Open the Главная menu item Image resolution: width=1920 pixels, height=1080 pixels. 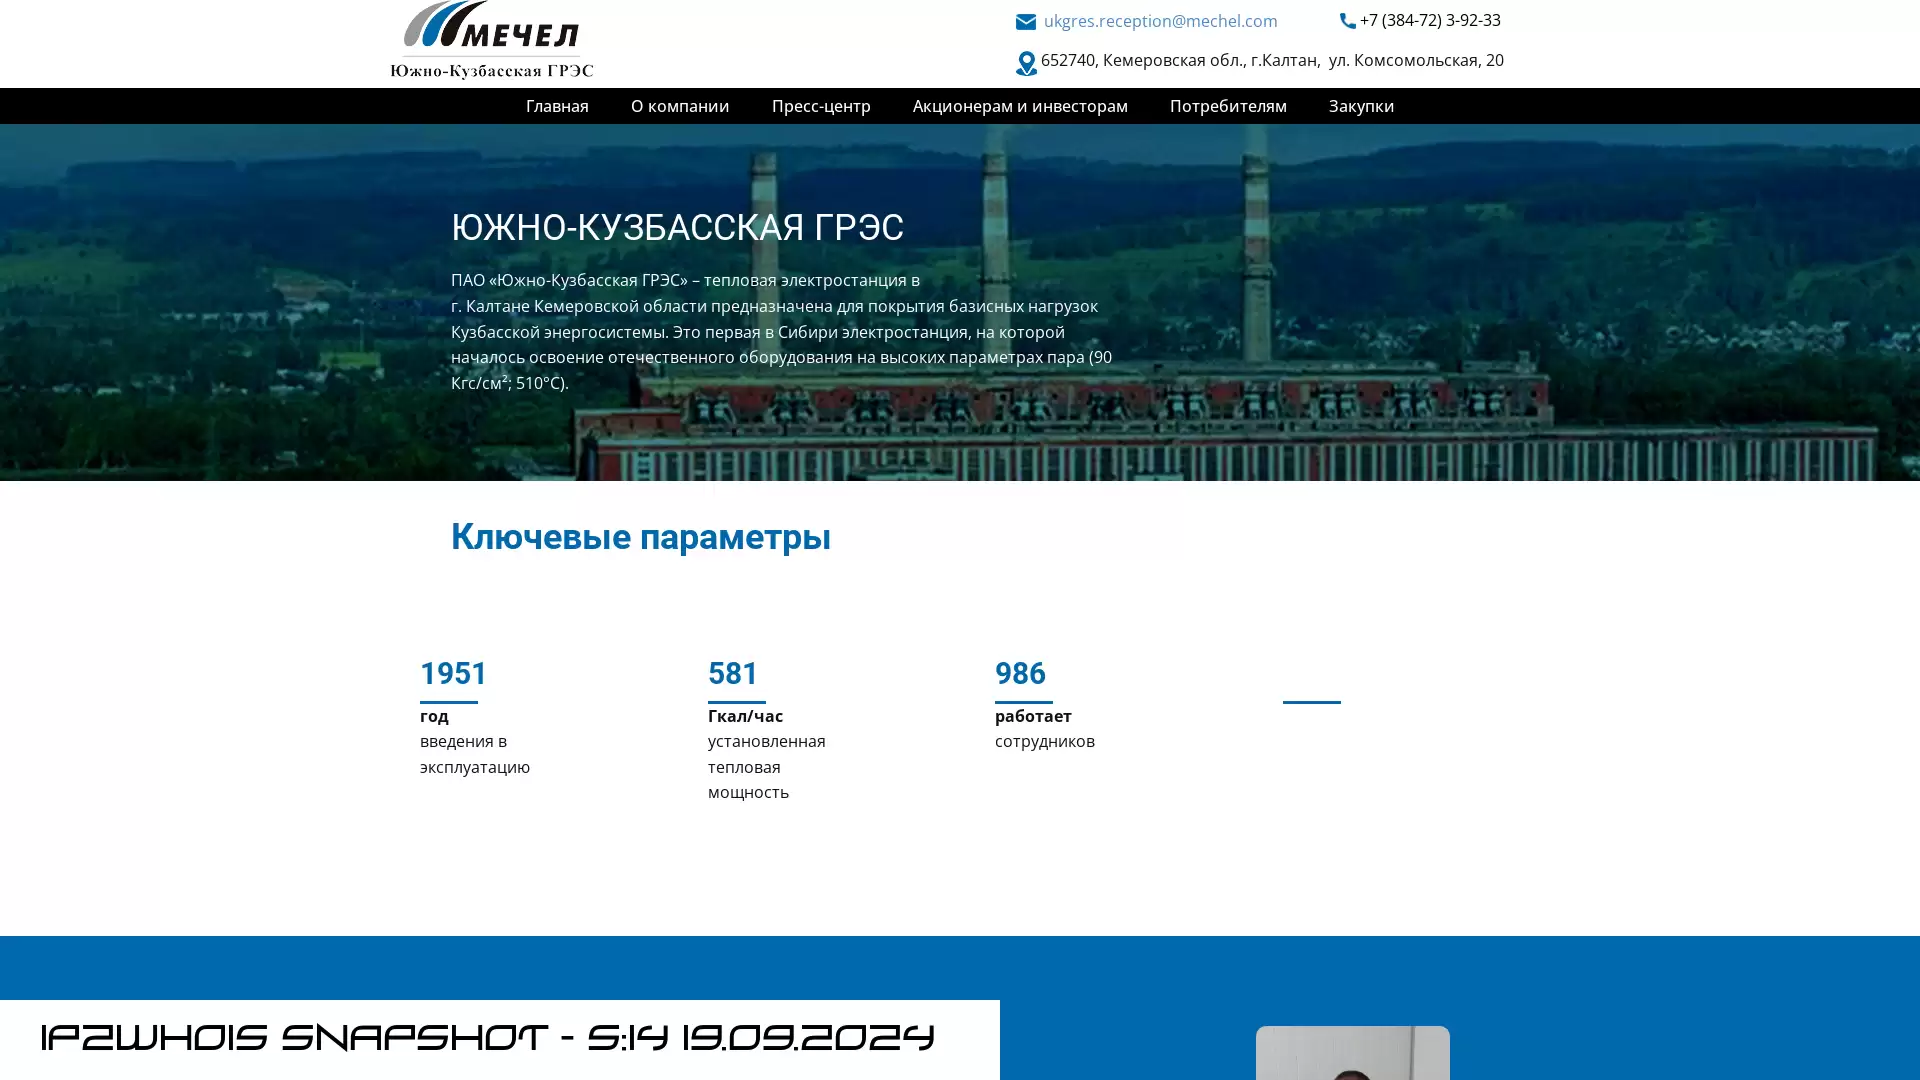pos(557,106)
